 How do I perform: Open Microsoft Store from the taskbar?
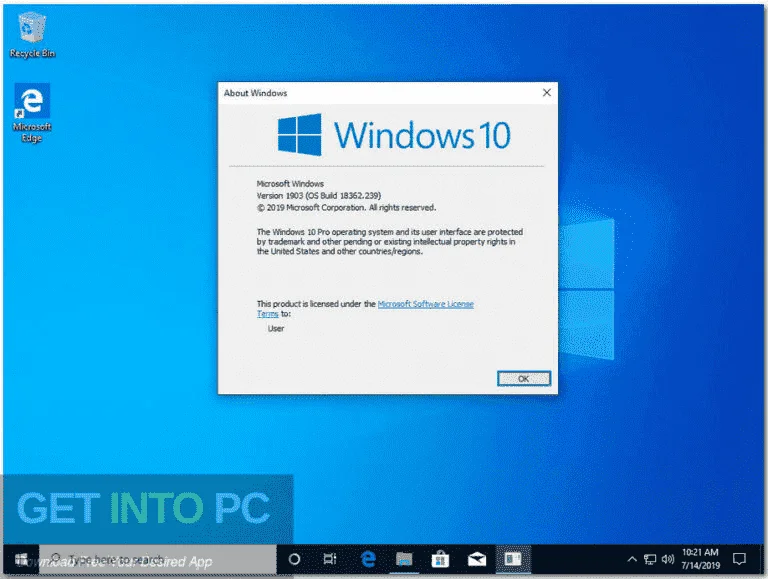(x=440, y=559)
